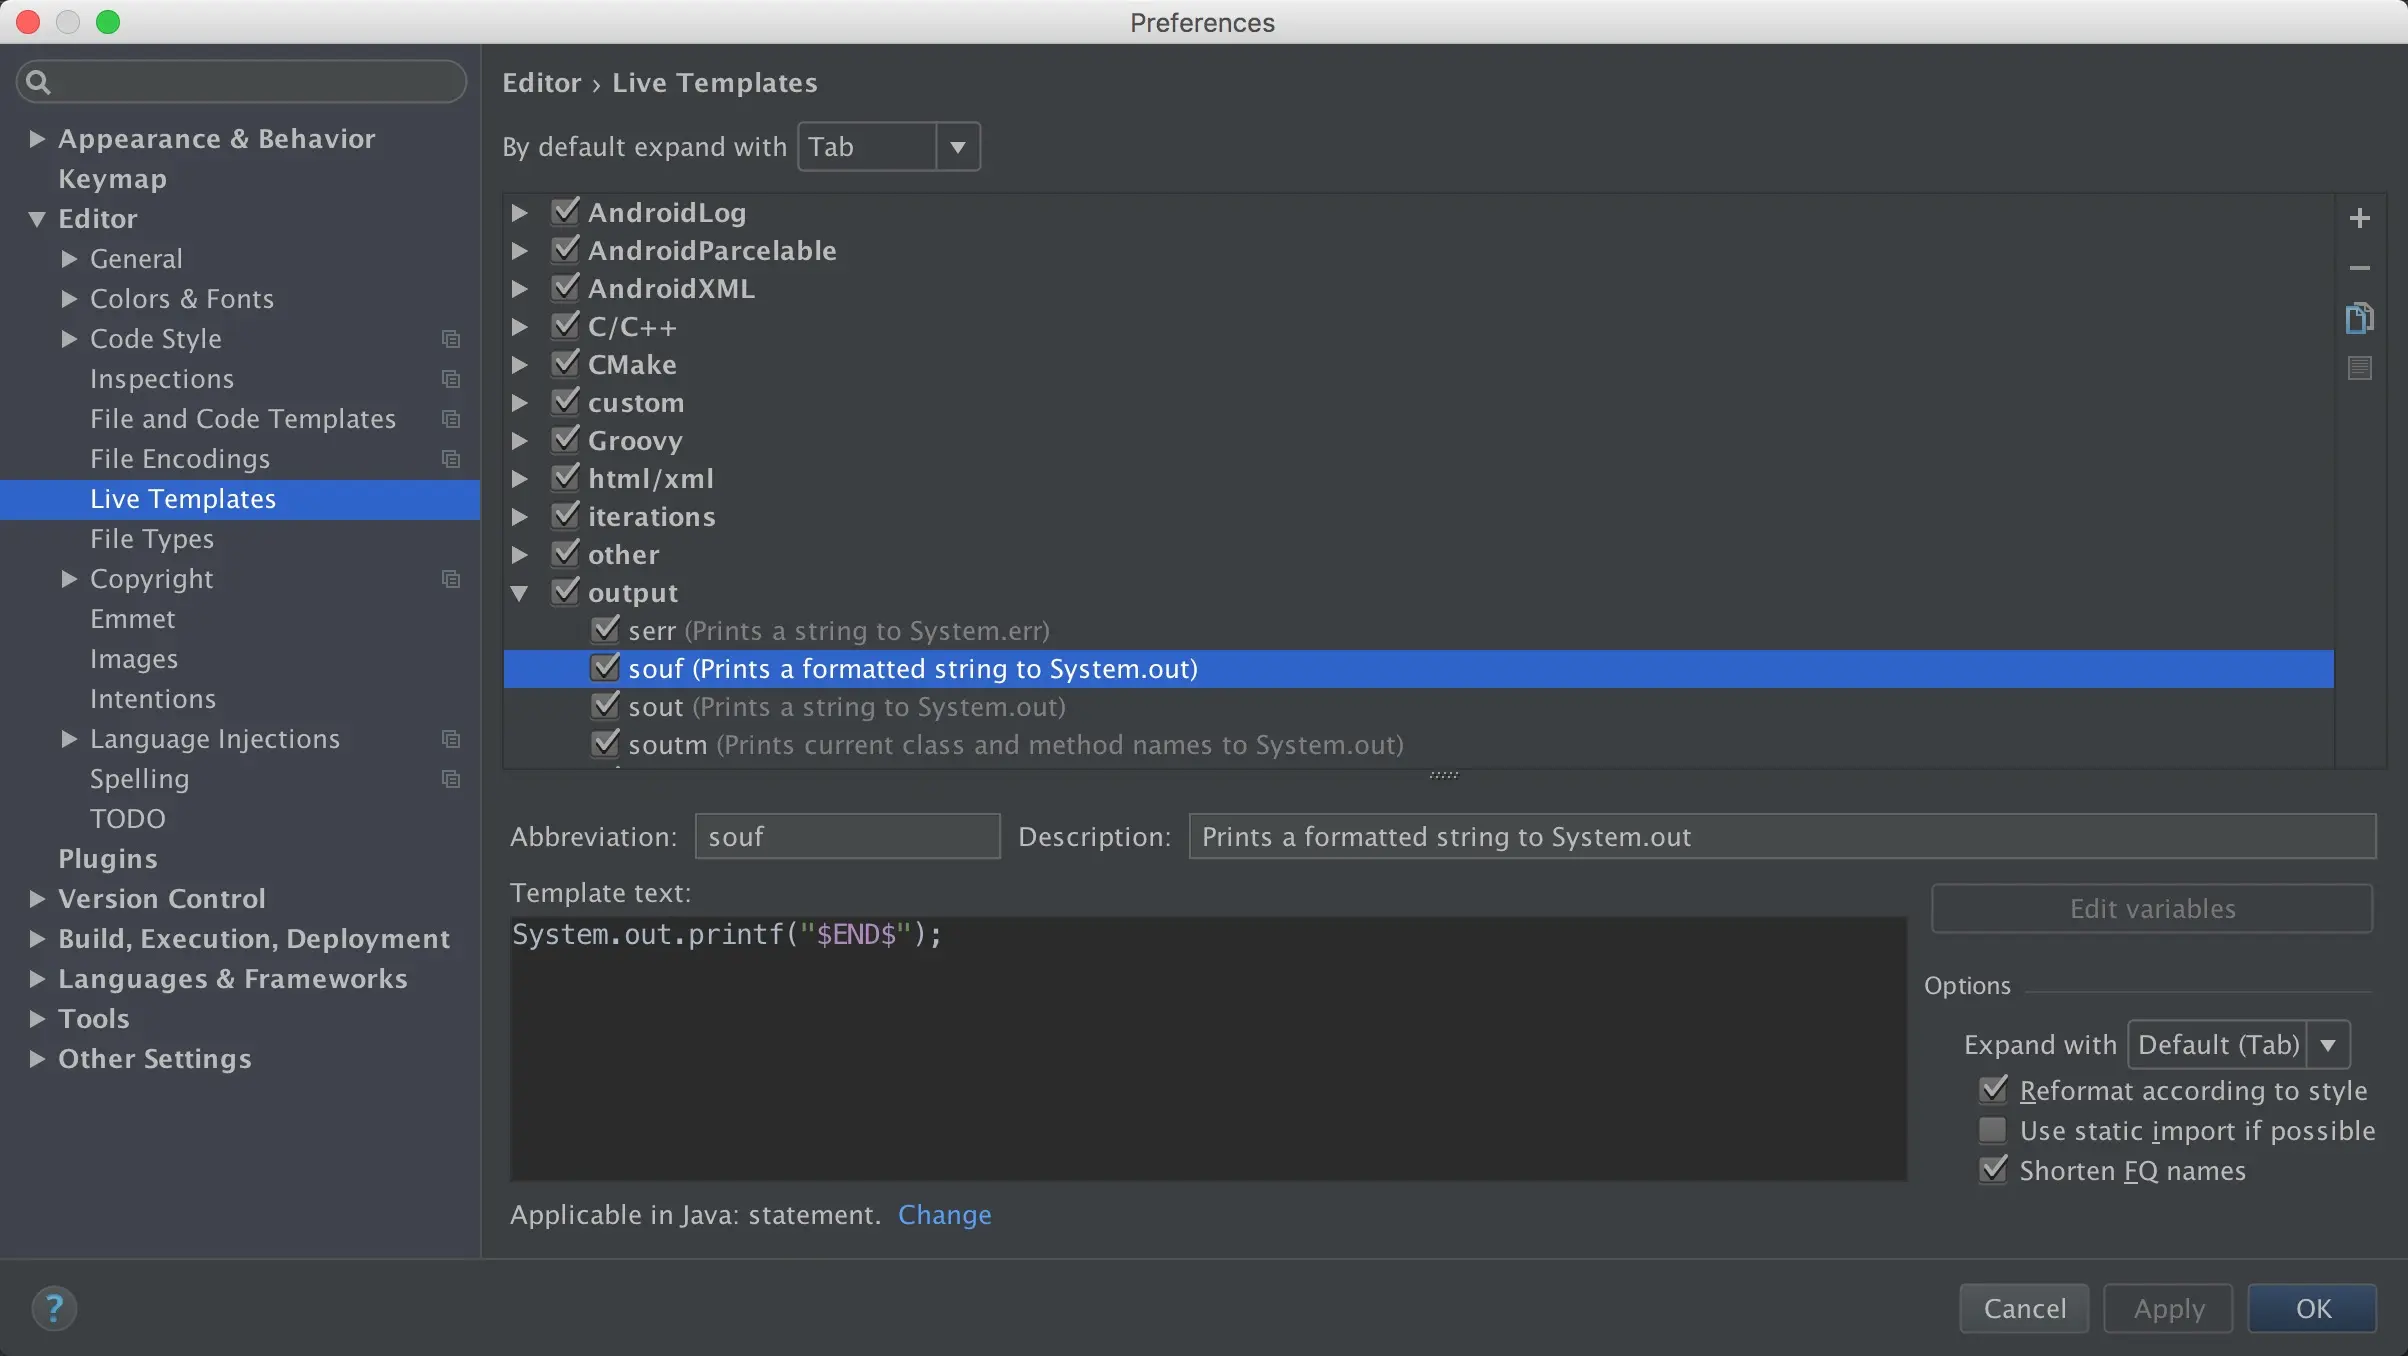Click the help question mark icon
Screen dimensions: 2408x1356
tap(54, 1308)
